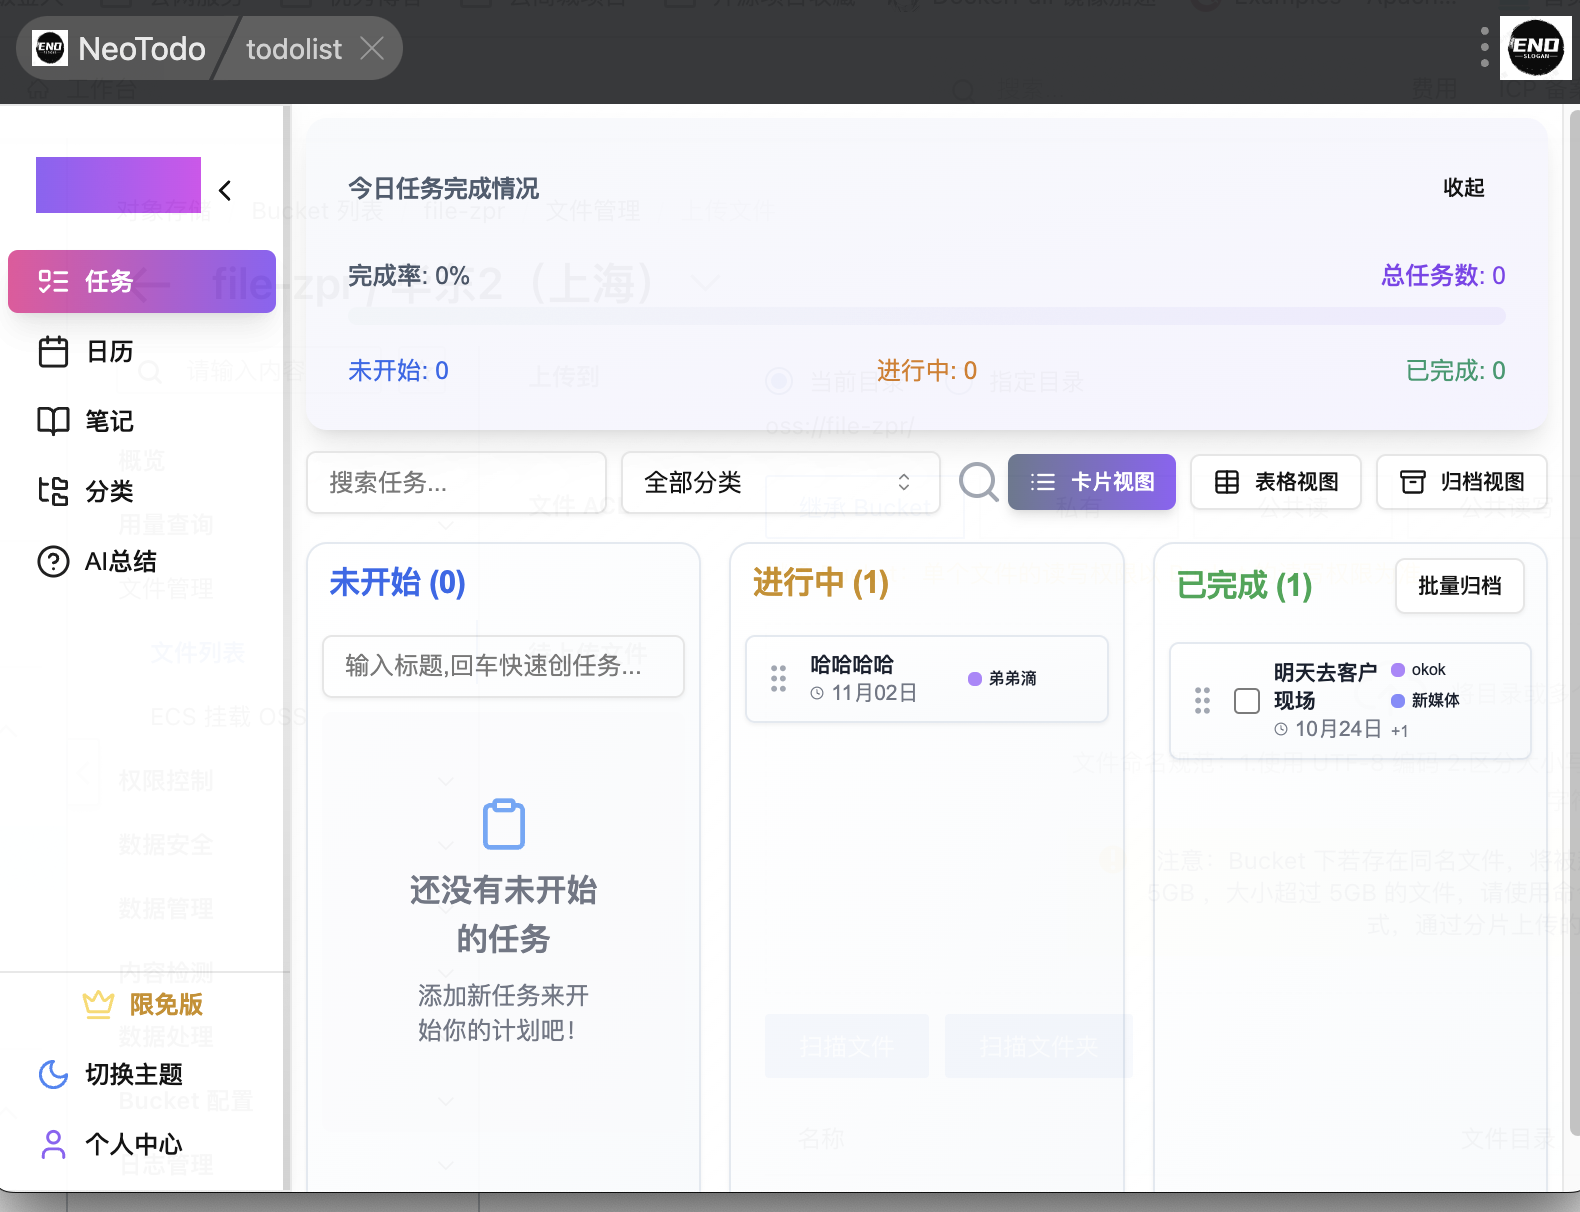Click the +1 extra tags indicator
1580x1212 pixels.
coord(1400,731)
